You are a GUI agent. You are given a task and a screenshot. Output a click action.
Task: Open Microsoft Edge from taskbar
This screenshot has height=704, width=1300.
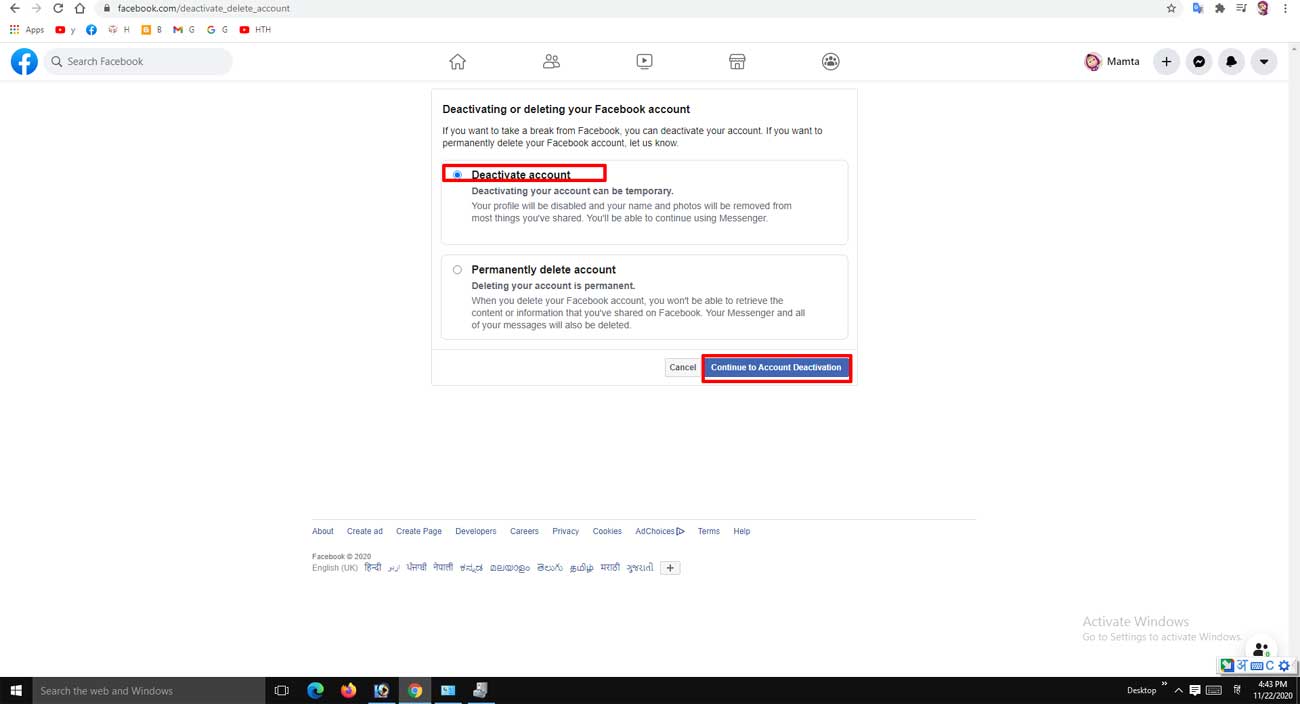point(315,690)
